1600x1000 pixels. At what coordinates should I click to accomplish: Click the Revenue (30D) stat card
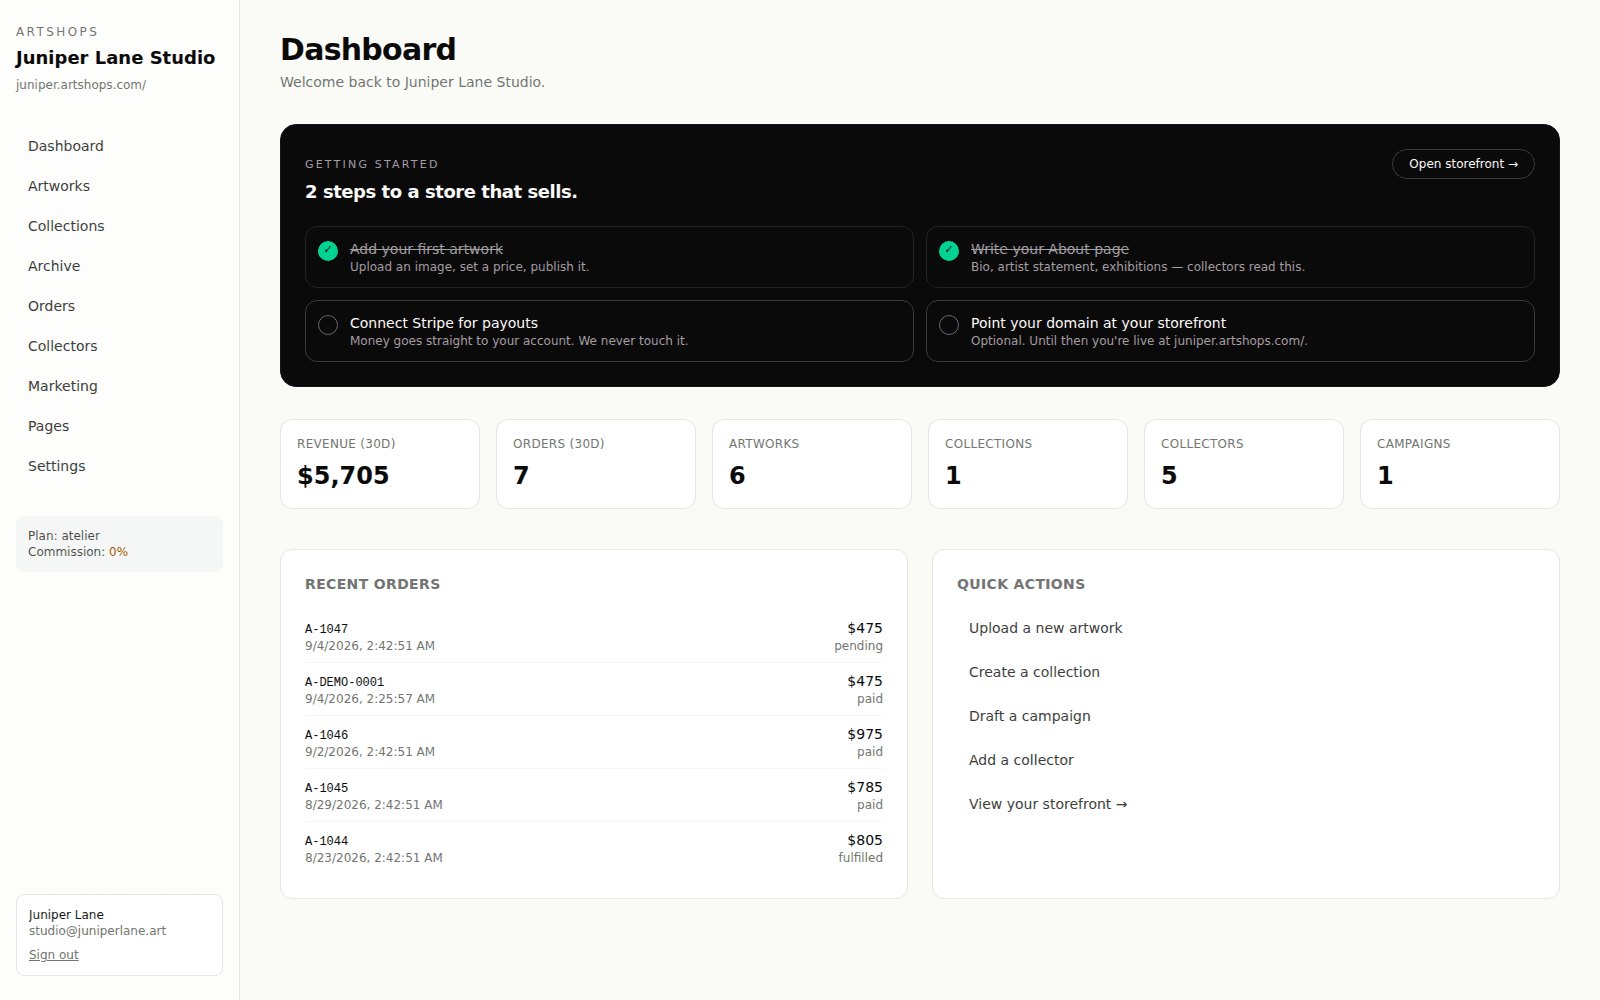pos(380,464)
